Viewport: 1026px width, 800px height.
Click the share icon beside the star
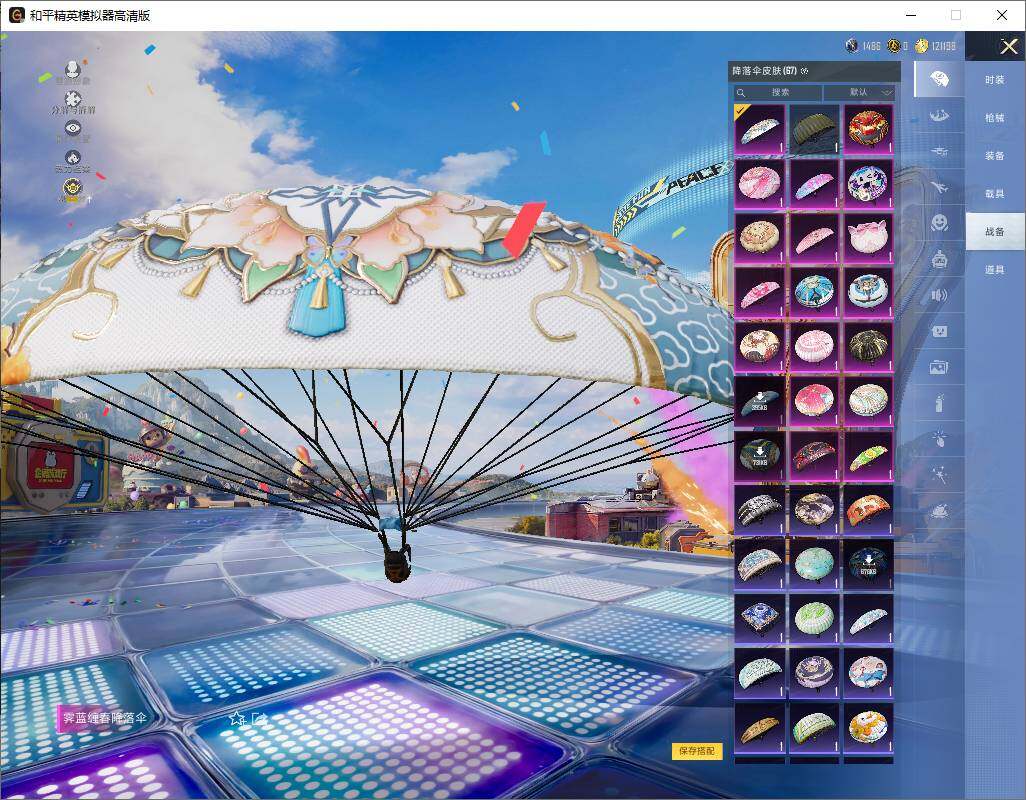click(259, 718)
